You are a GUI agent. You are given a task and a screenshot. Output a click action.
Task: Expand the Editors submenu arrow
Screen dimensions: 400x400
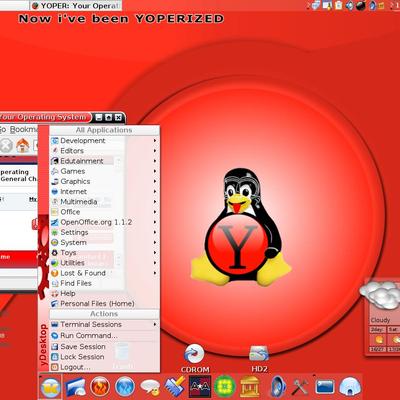coord(155,151)
